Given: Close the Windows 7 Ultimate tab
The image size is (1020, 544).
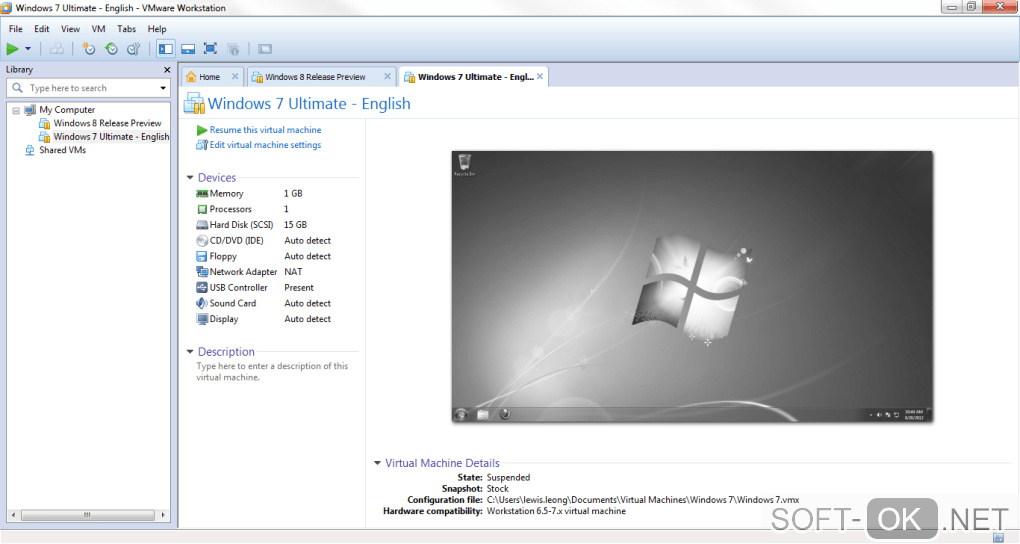Looking at the screenshot, I should (x=540, y=76).
